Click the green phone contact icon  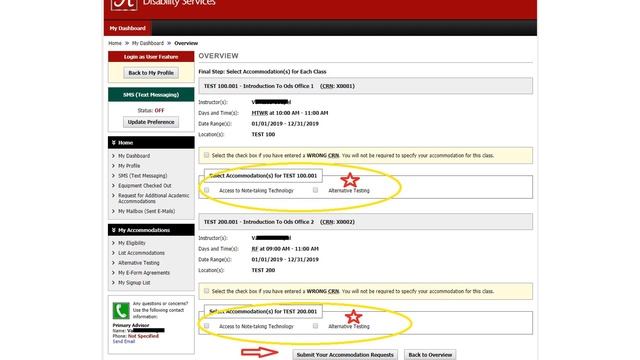pos(121,311)
